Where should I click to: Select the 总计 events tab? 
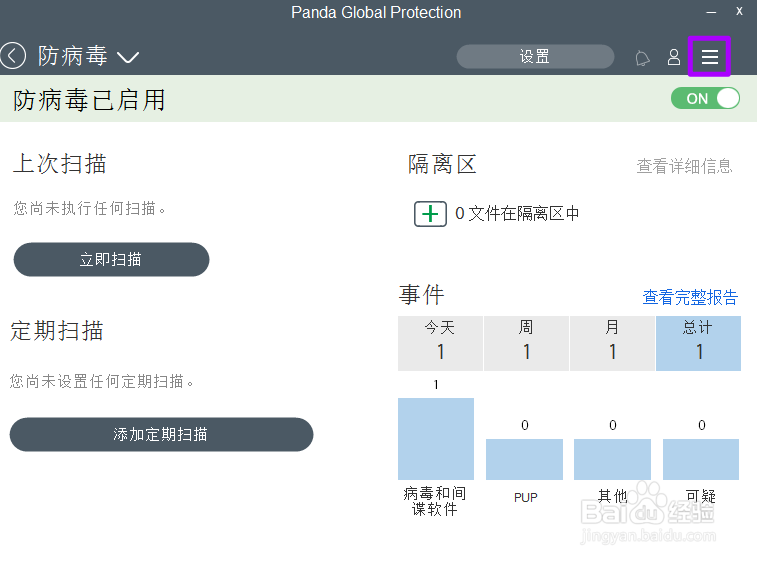[x=698, y=343]
